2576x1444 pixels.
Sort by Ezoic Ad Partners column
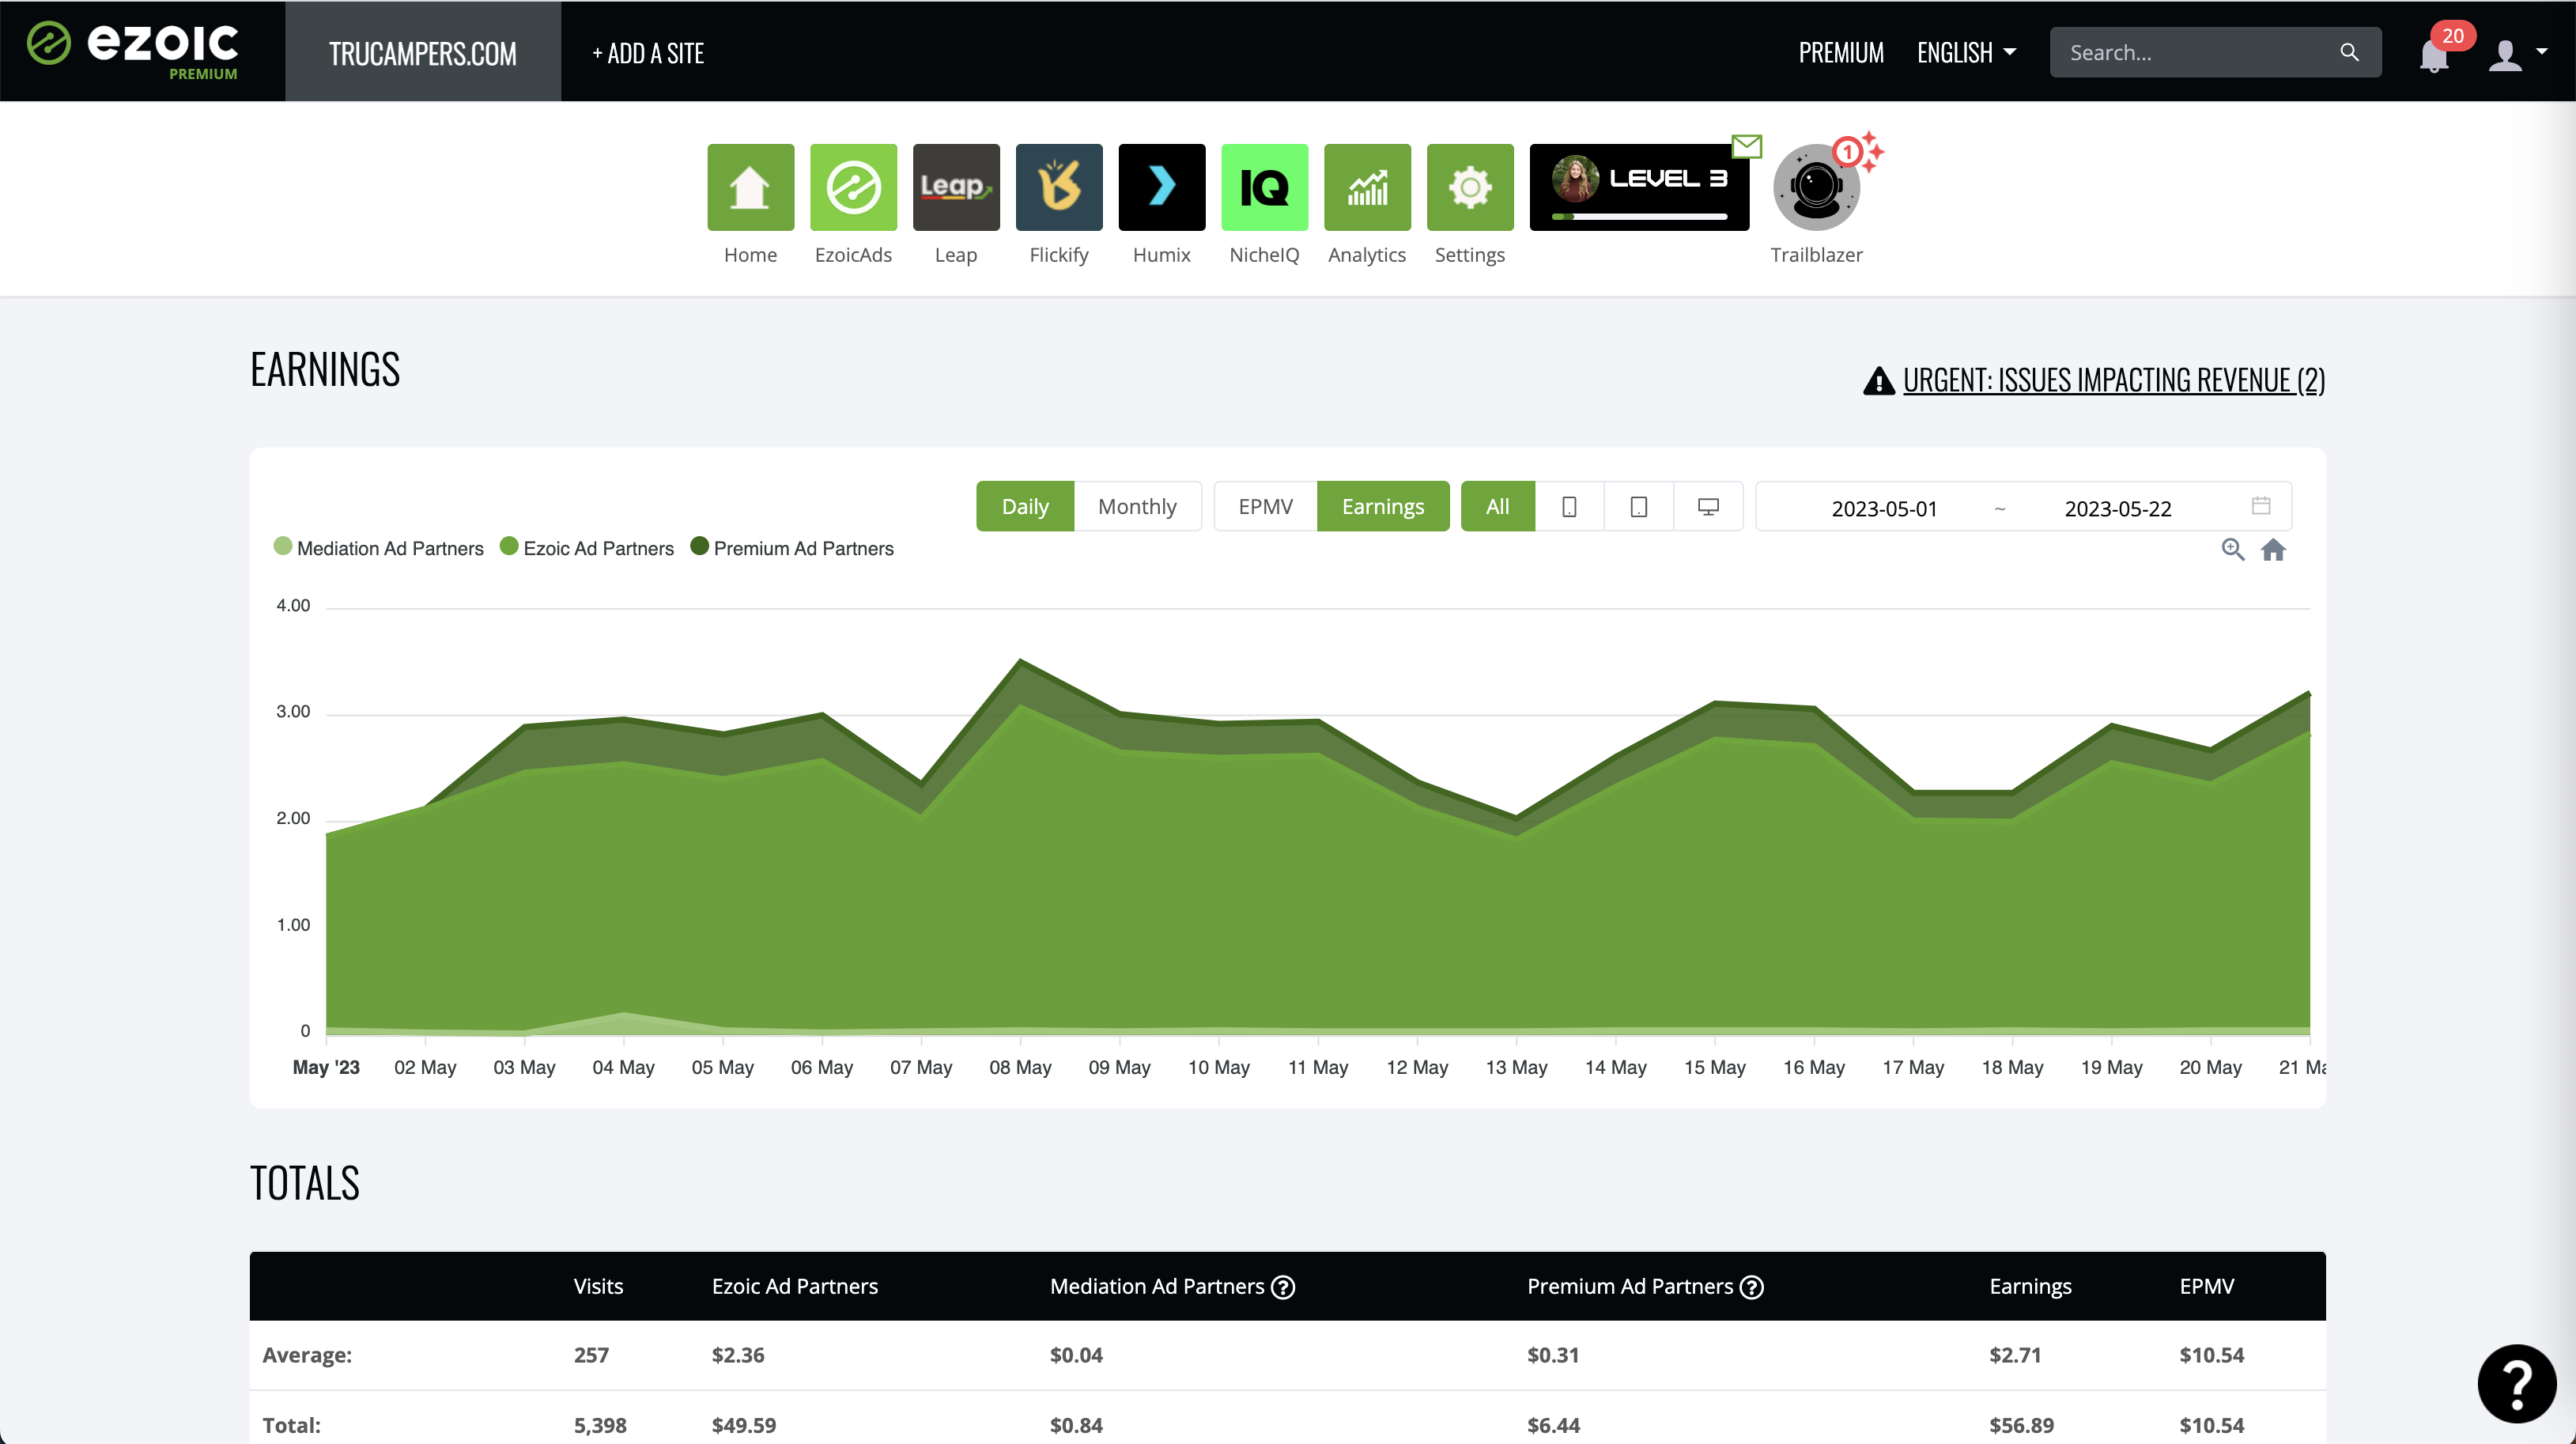pos(794,1286)
